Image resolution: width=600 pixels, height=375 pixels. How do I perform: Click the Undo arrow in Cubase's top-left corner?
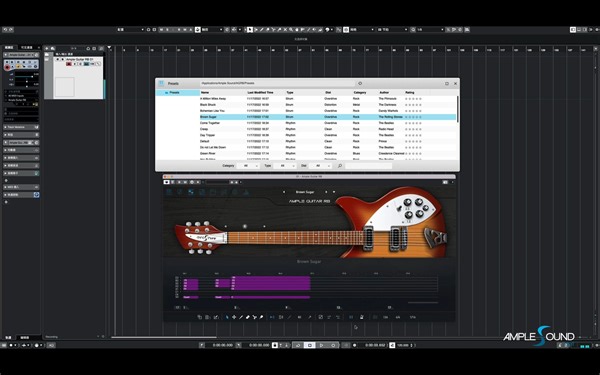pyautogui.click(x=5, y=29)
